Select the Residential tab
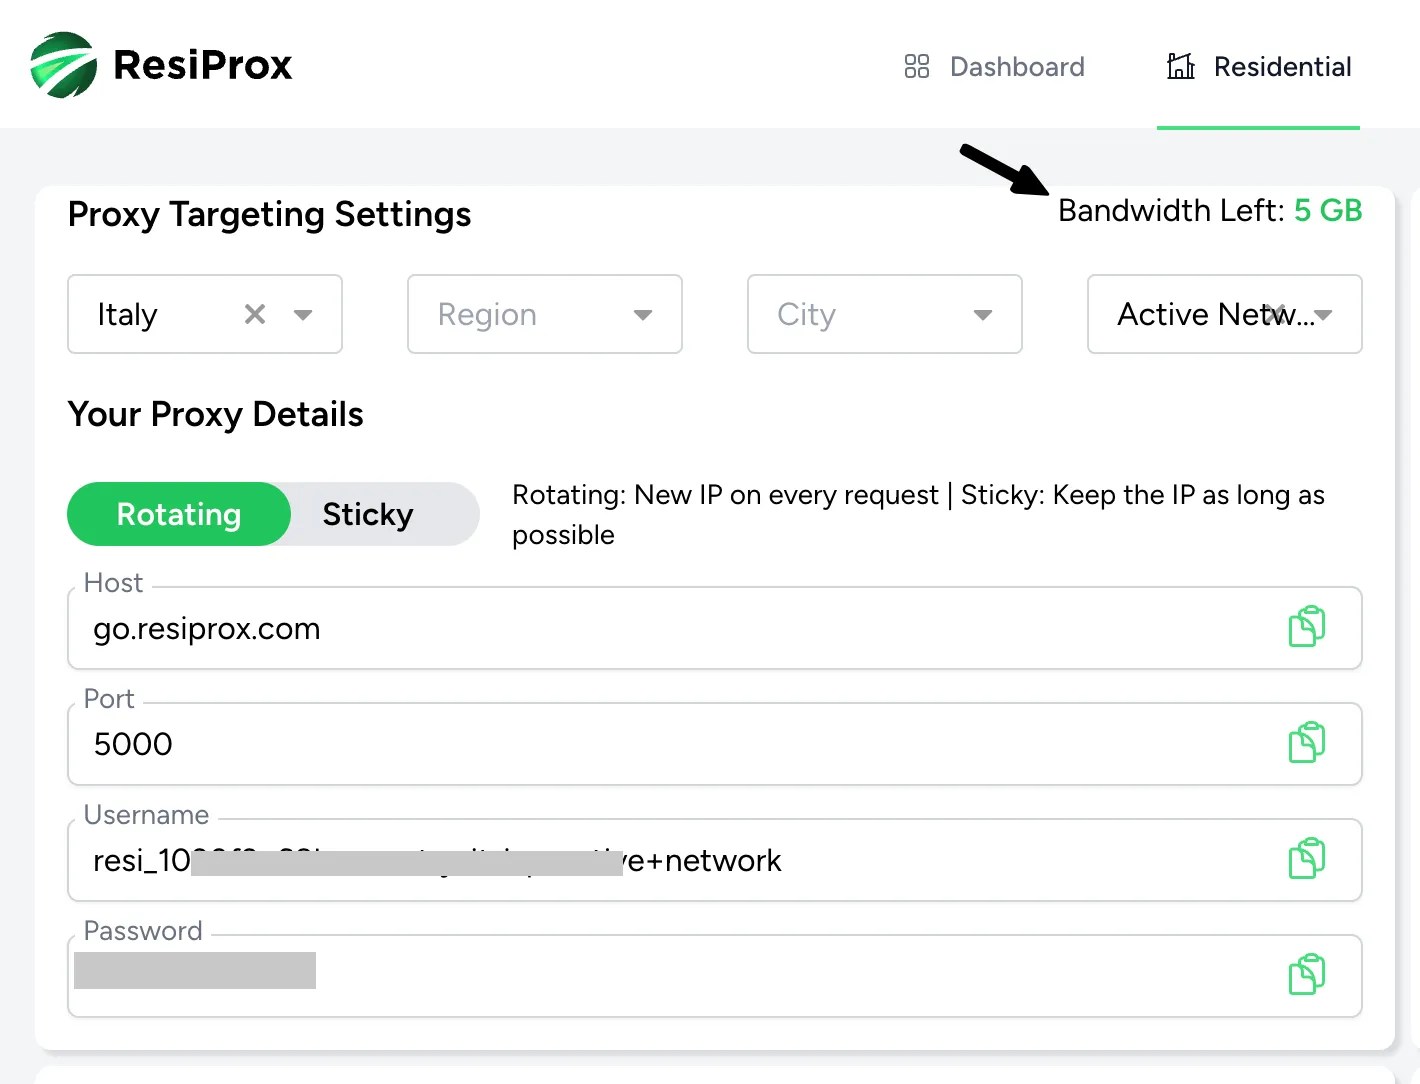Image resolution: width=1420 pixels, height=1084 pixels. pos(1283,66)
